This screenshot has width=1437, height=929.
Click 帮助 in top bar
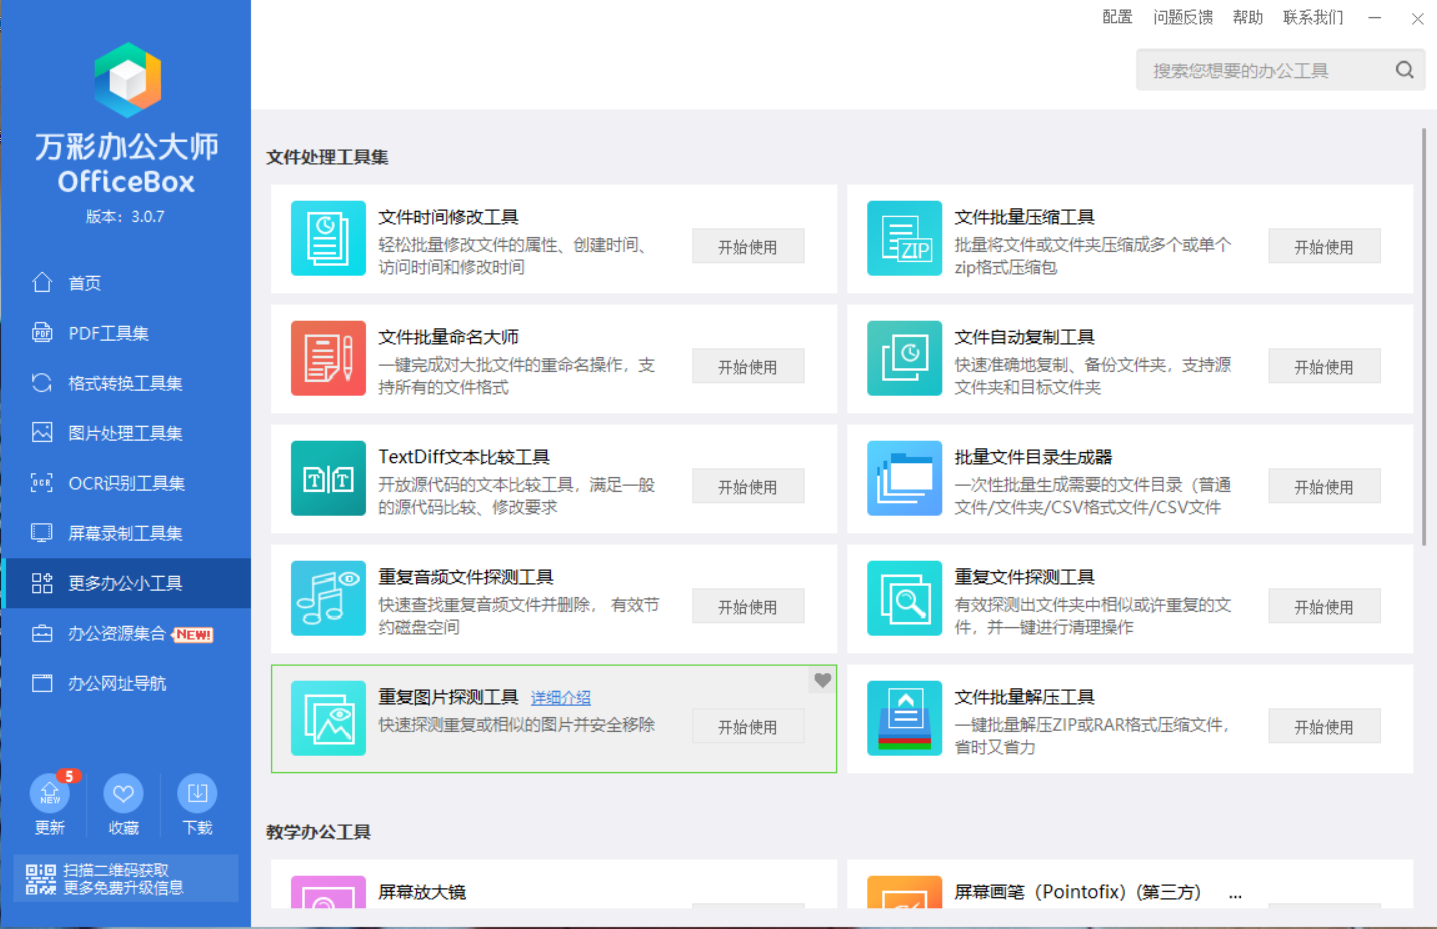[x=1248, y=17]
